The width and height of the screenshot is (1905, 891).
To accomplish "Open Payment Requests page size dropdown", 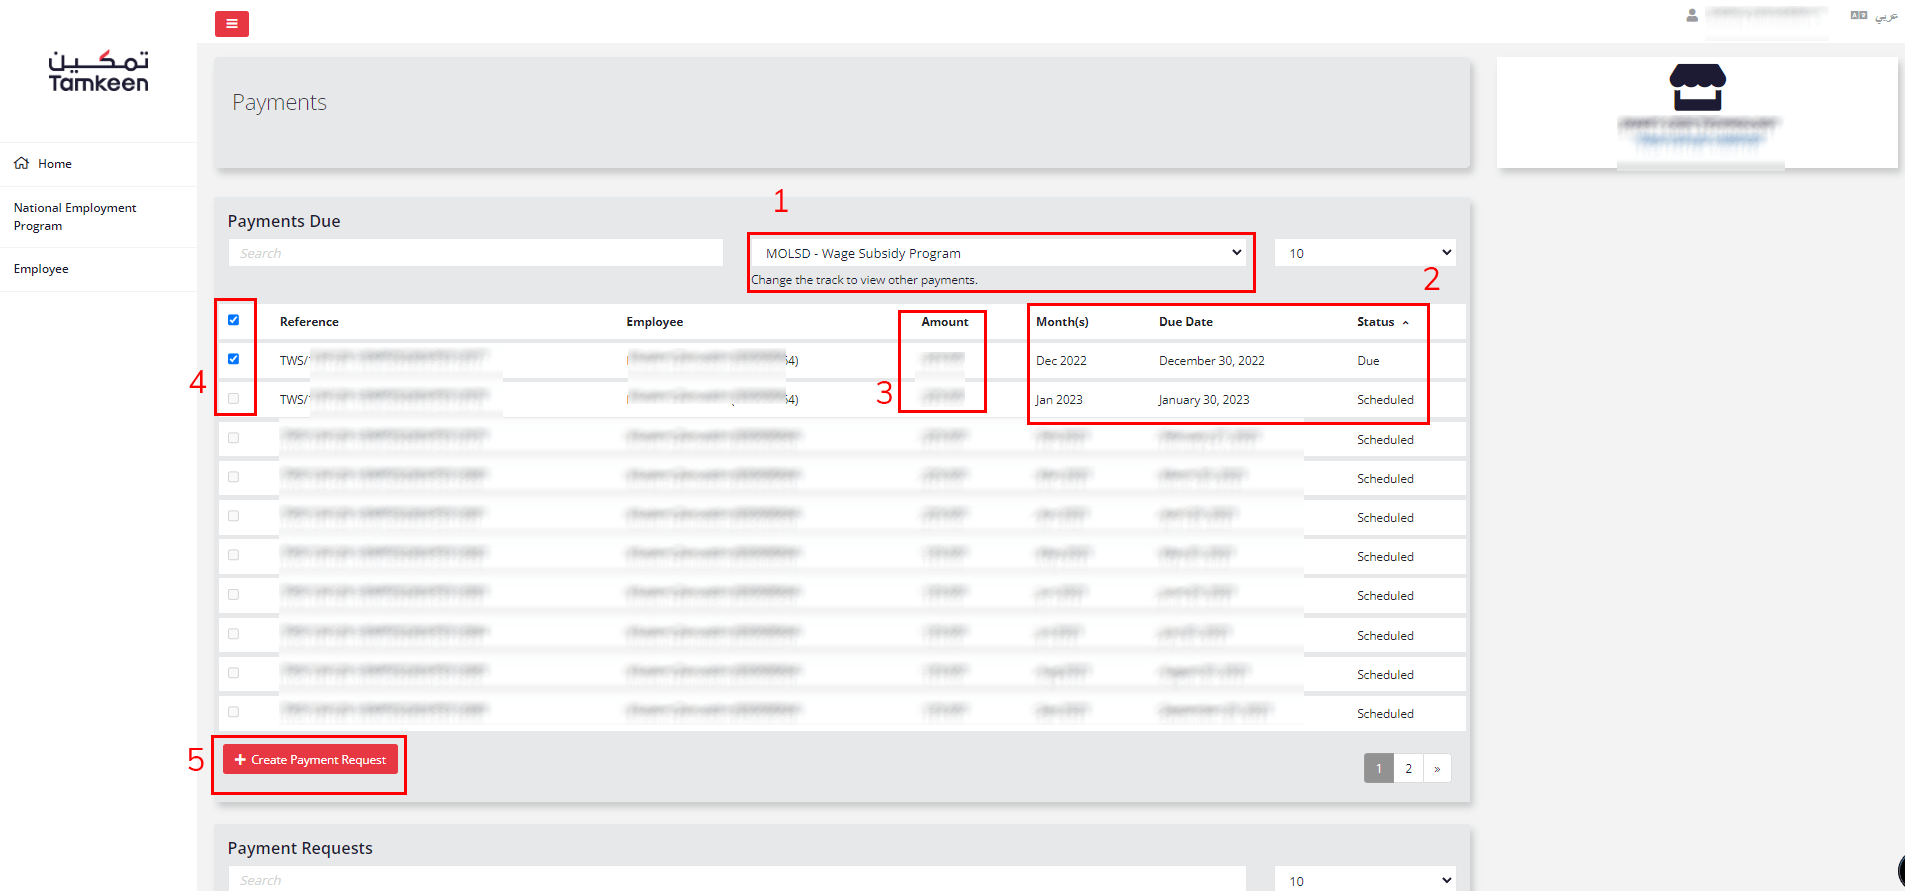I will pos(1365,880).
